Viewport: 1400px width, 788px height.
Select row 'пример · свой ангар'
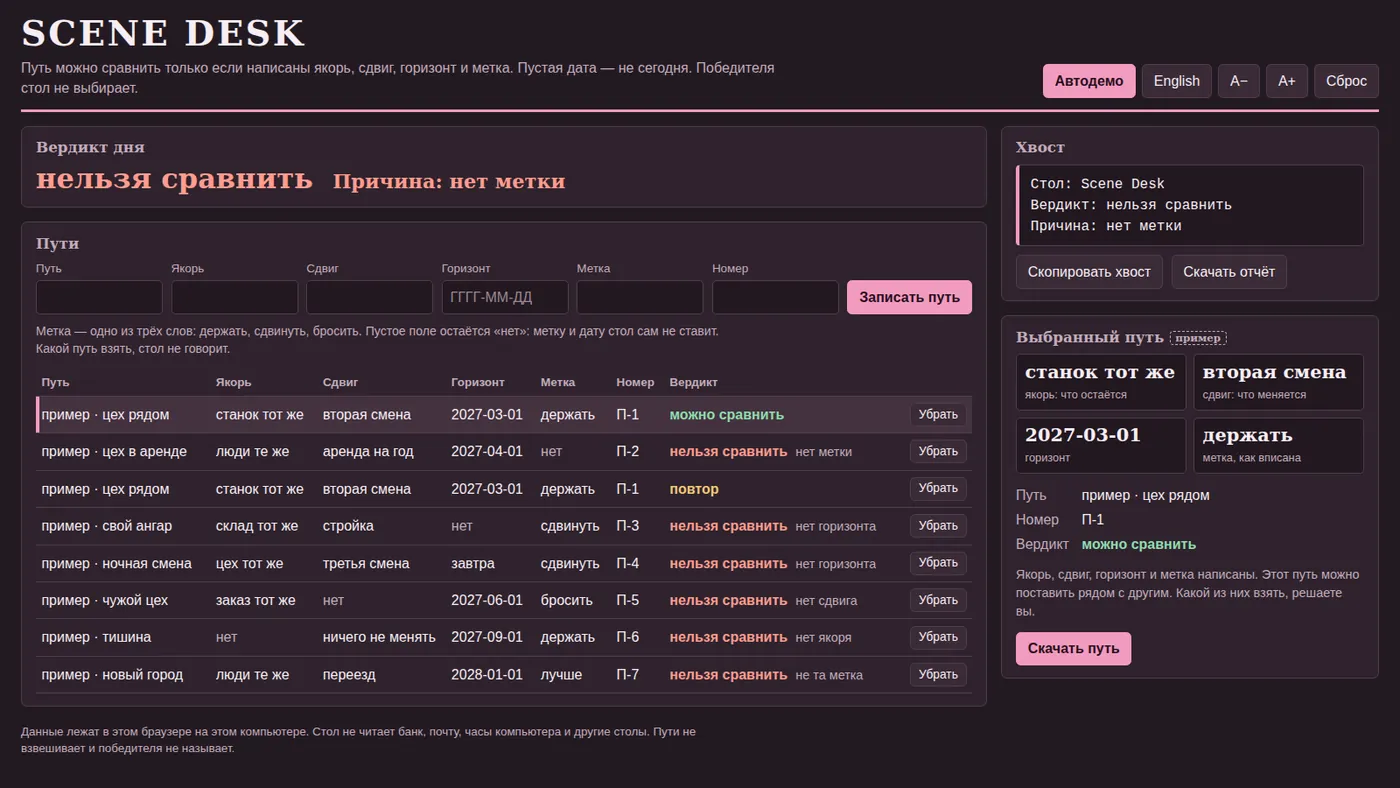[504, 526]
